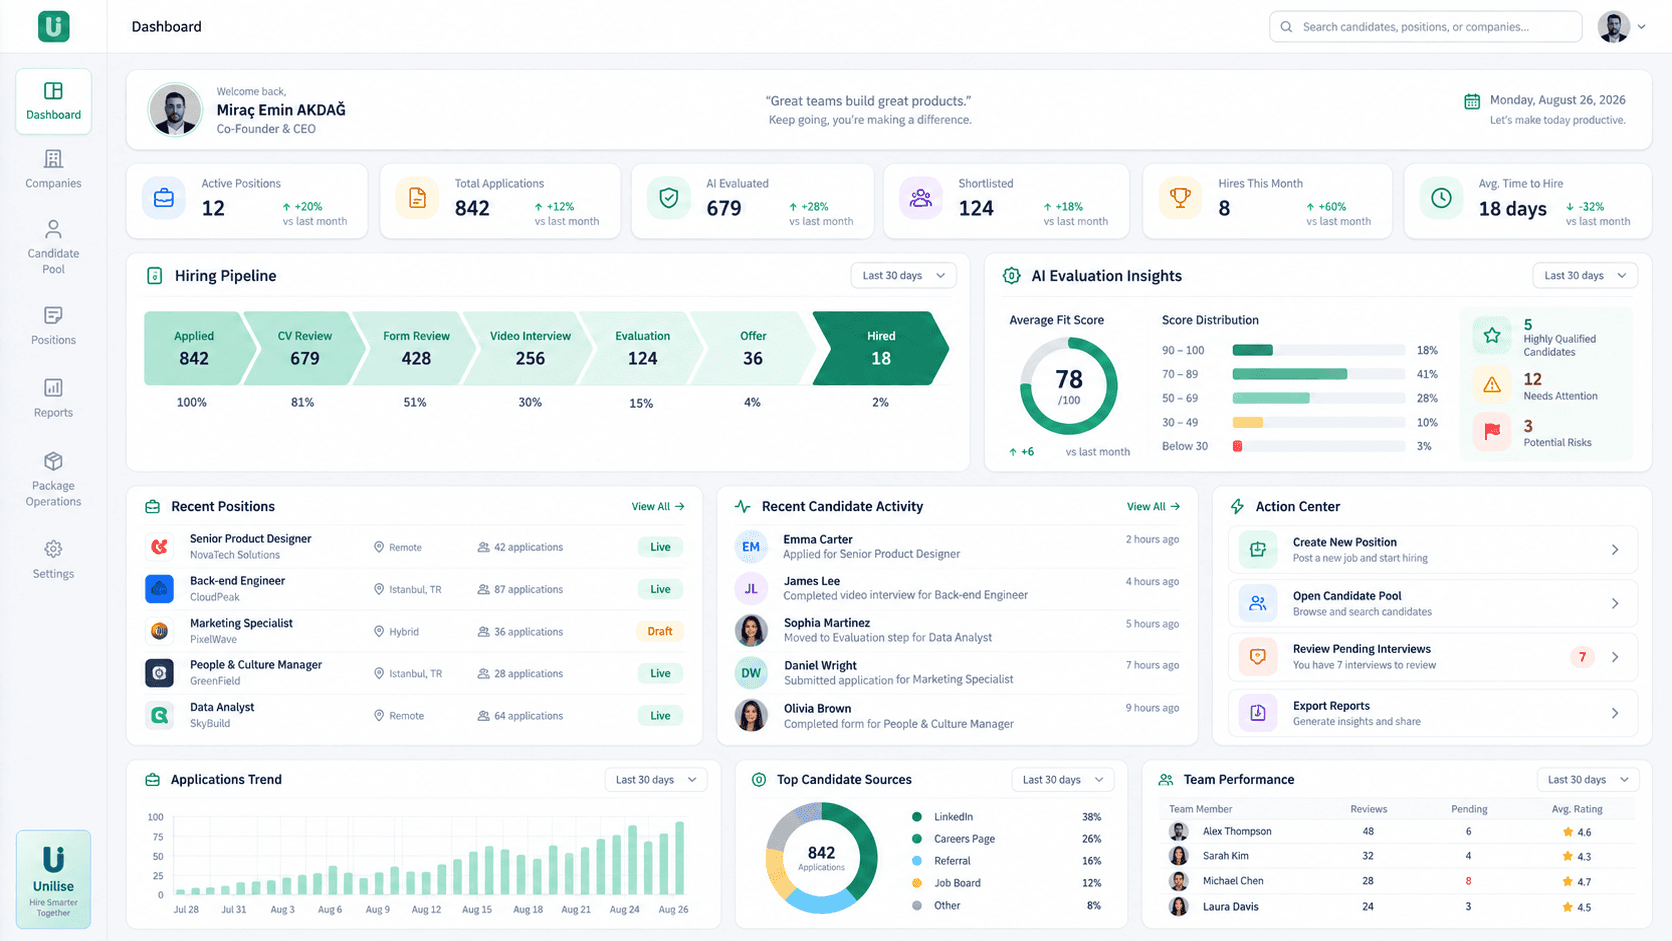The height and width of the screenshot is (941, 1672).
Task: Click Create New Position action
Action: (x=1432, y=550)
